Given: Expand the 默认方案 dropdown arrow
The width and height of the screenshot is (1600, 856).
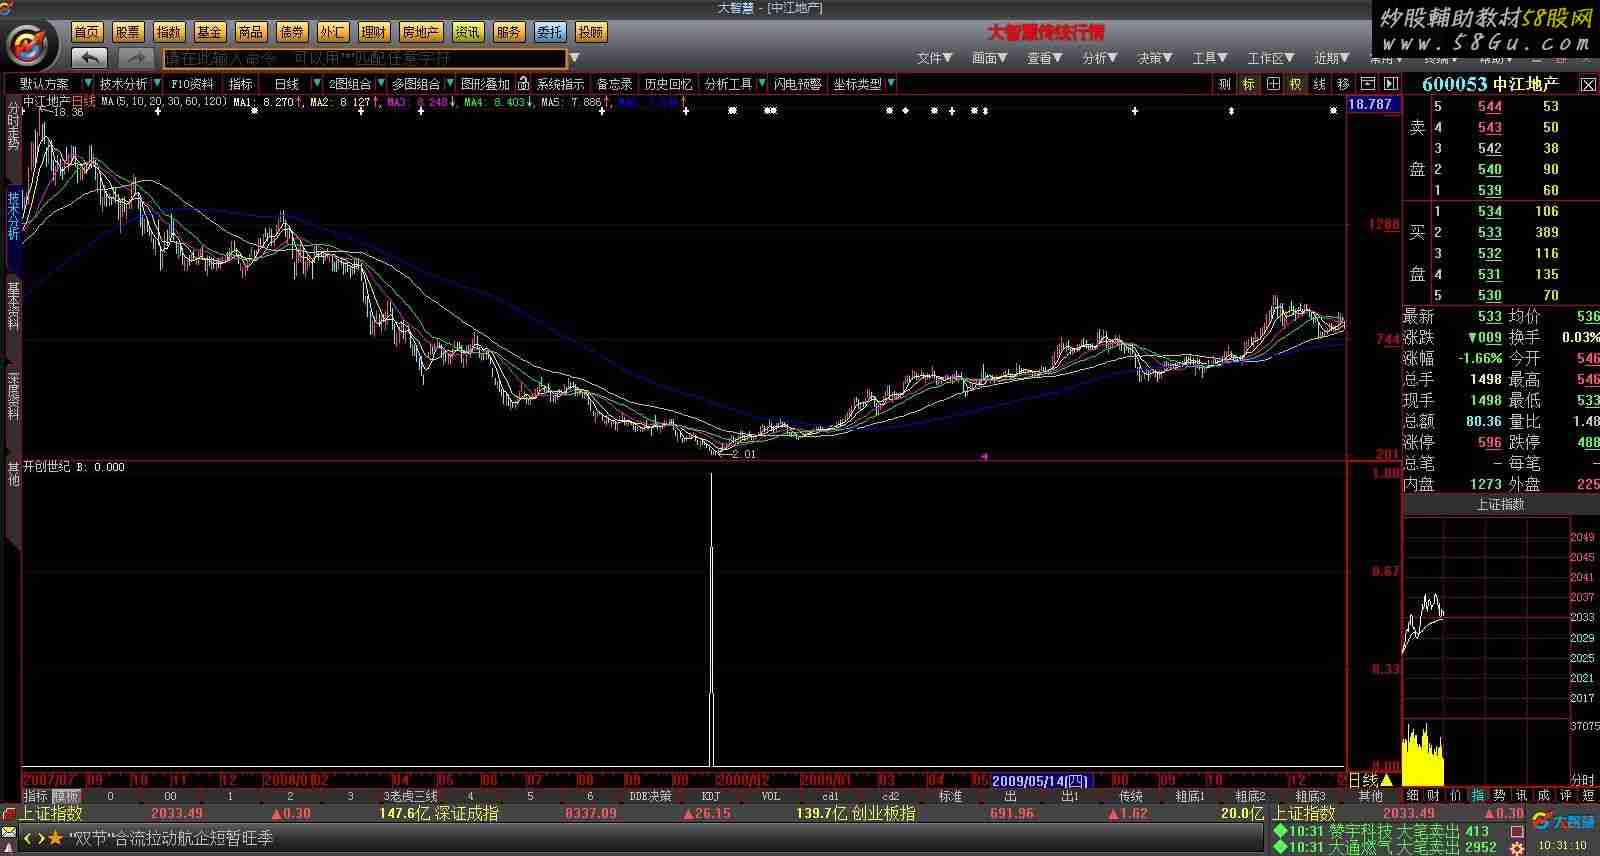Looking at the screenshot, I should (x=88, y=84).
